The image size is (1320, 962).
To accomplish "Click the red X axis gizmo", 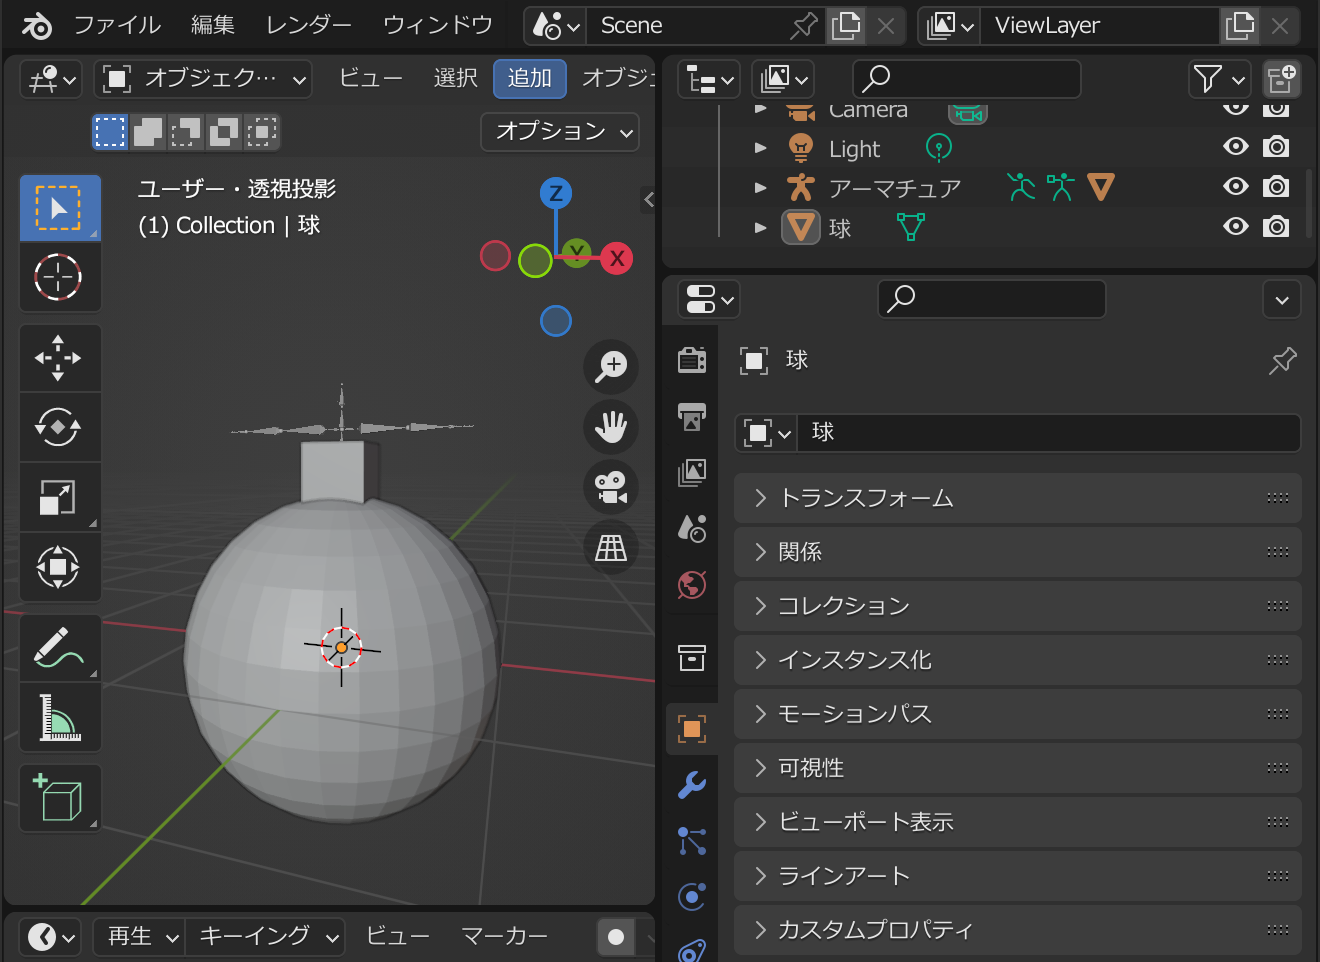I will coord(617,258).
